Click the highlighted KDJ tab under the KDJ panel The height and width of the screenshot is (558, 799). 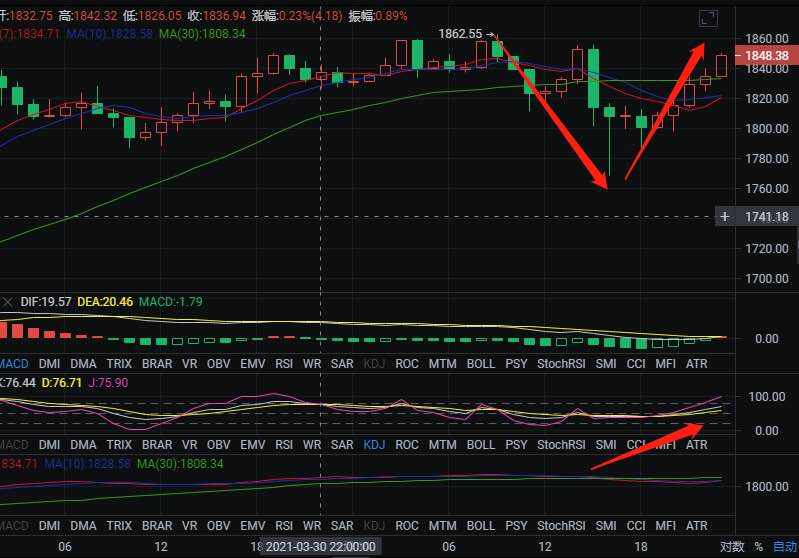(x=374, y=445)
